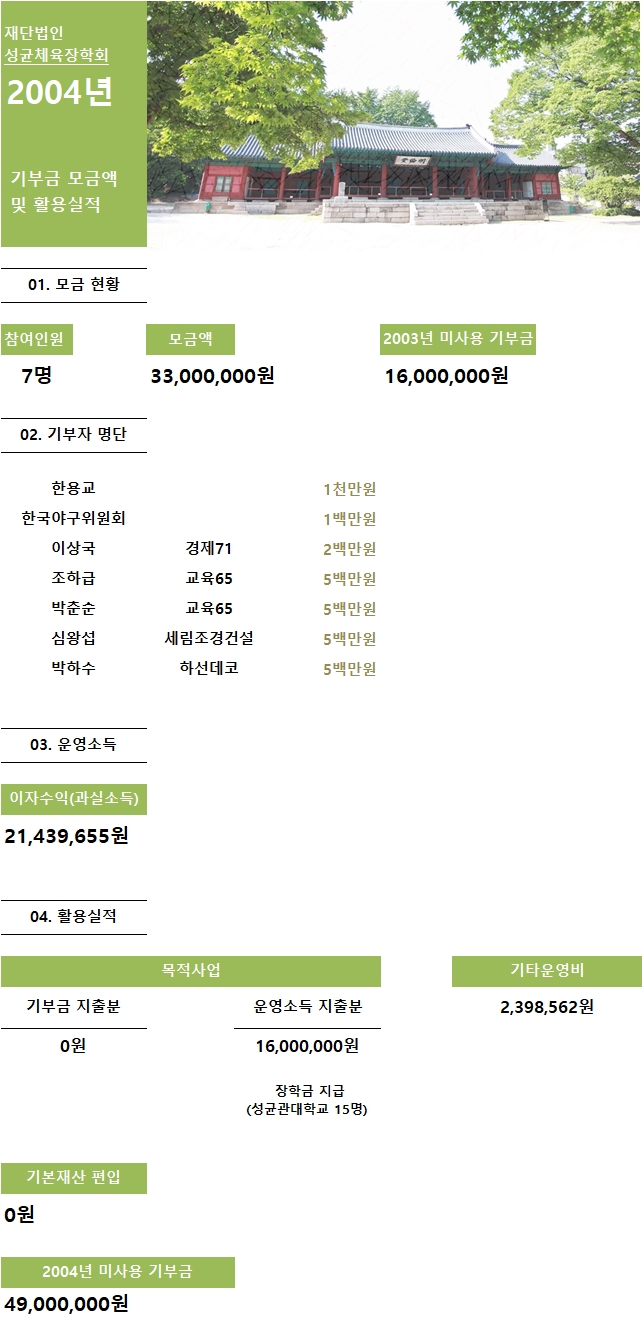Click the 33,000,000원 total amount
Image resolution: width=642 pixels, height=1342 pixels.
[212, 376]
